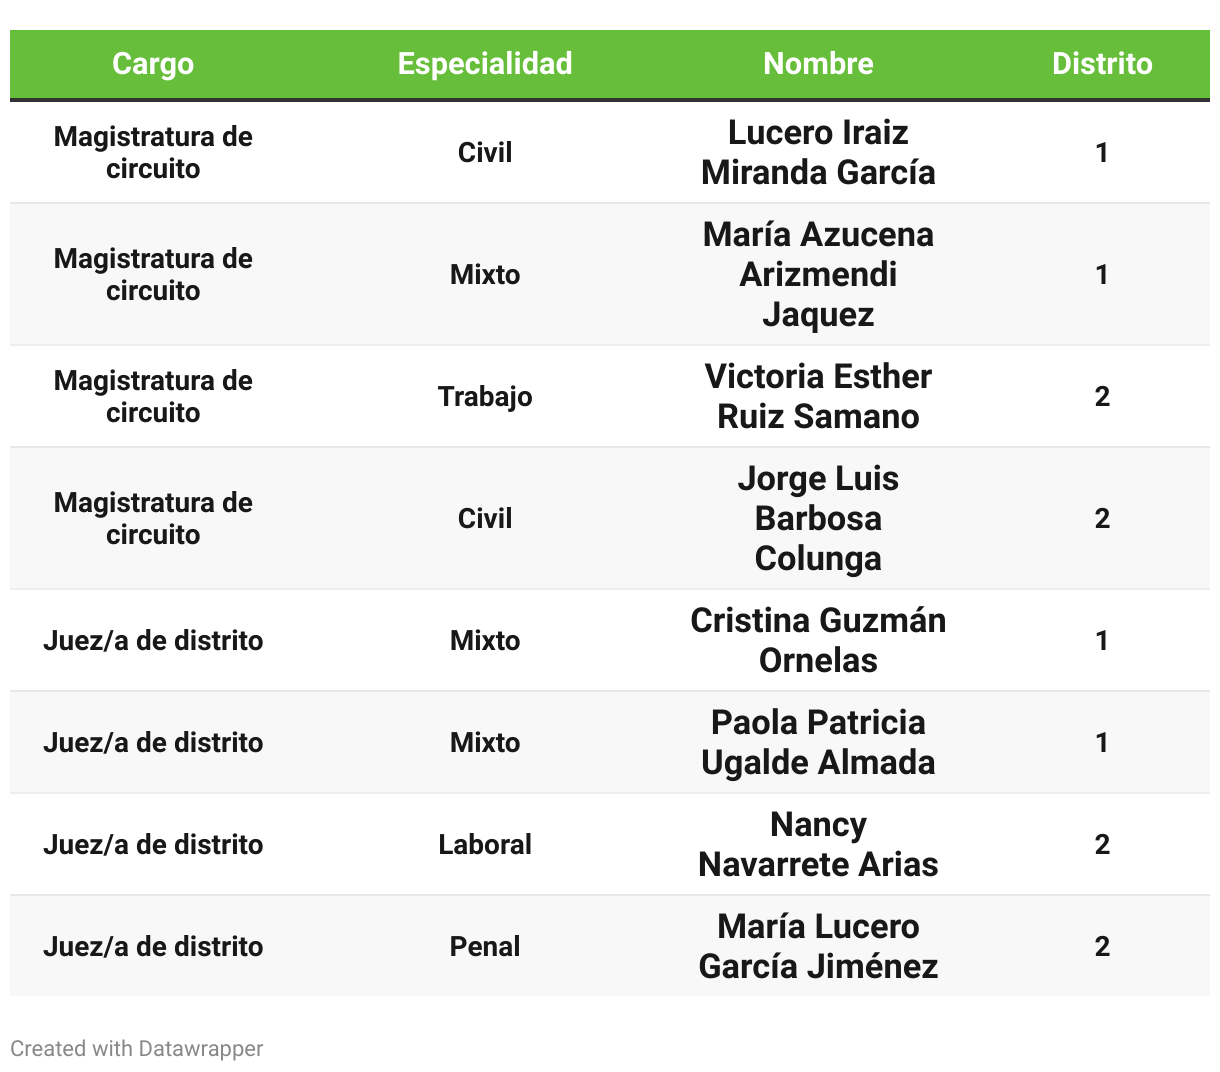Open the Created with Datawrapper link
The image size is (1220, 1072).
coord(137,1048)
